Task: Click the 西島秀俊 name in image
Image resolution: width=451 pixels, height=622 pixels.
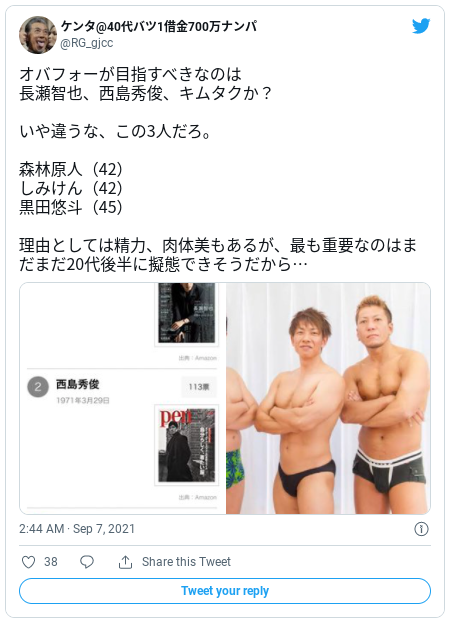Action: (x=77, y=384)
